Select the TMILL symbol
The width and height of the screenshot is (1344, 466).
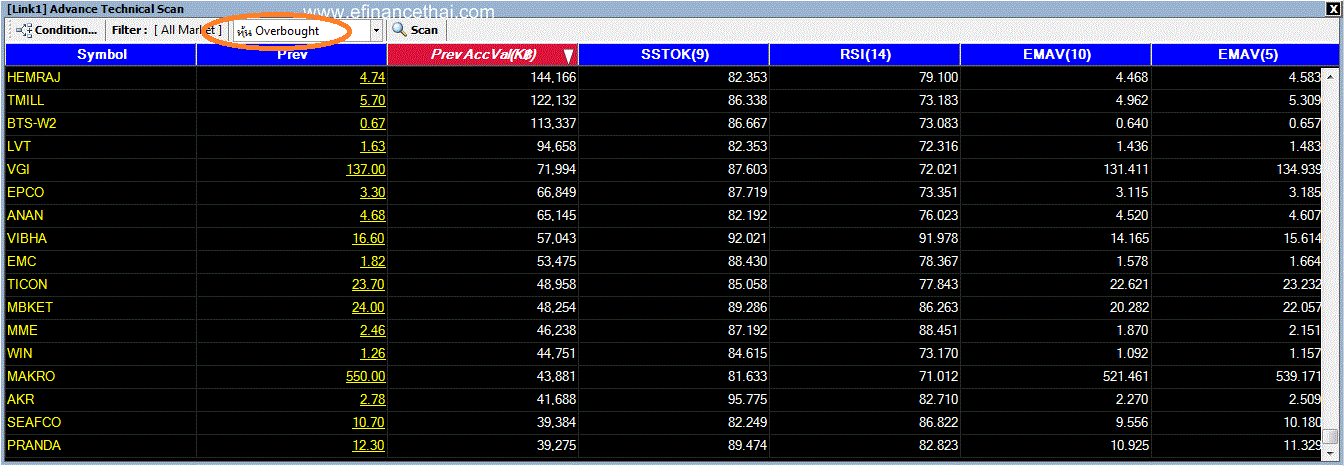click(x=26, y=100)
